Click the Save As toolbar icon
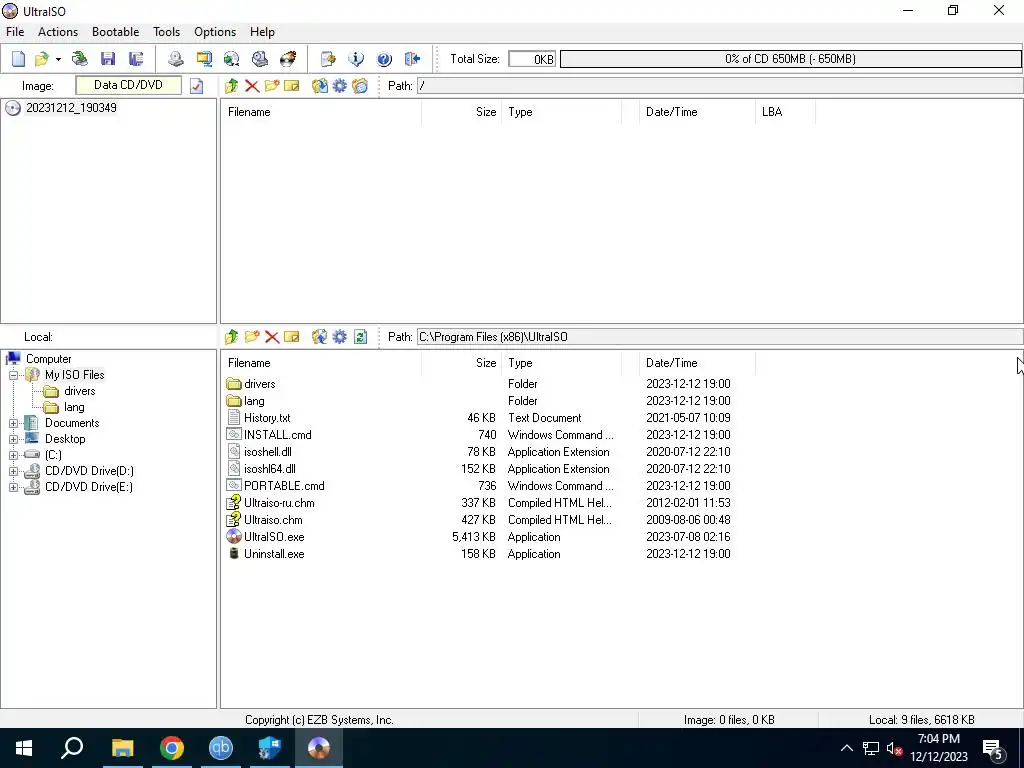1024x768 pixels. [x=136, y=59]
